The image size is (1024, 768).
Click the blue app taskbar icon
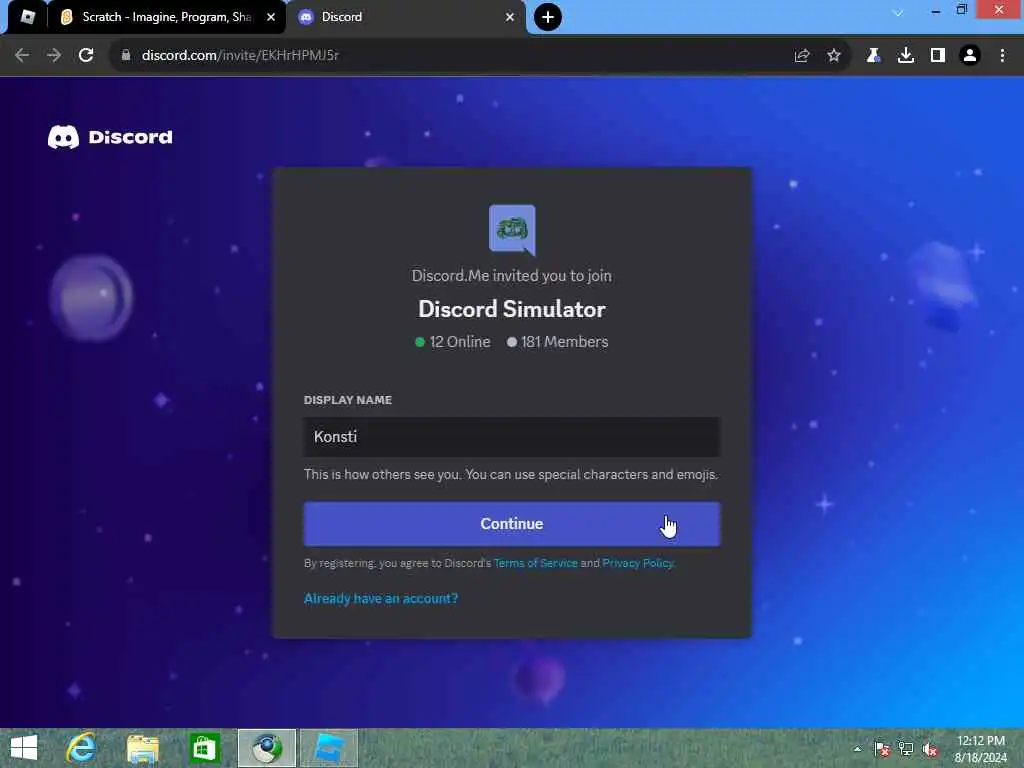(x=329, y=748)
